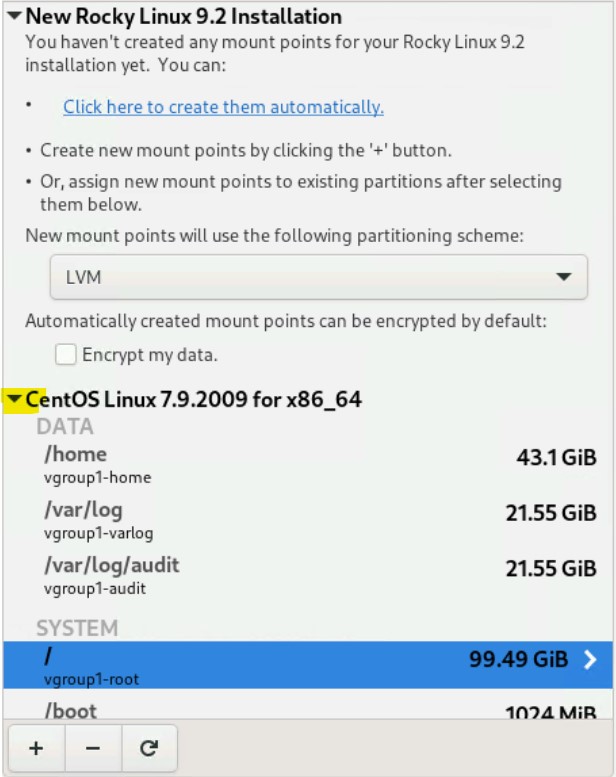Click the chevron arrow on root partition row
Viewport: 616px width, 777px height.
pyautogui.click(x=590, y=660)
